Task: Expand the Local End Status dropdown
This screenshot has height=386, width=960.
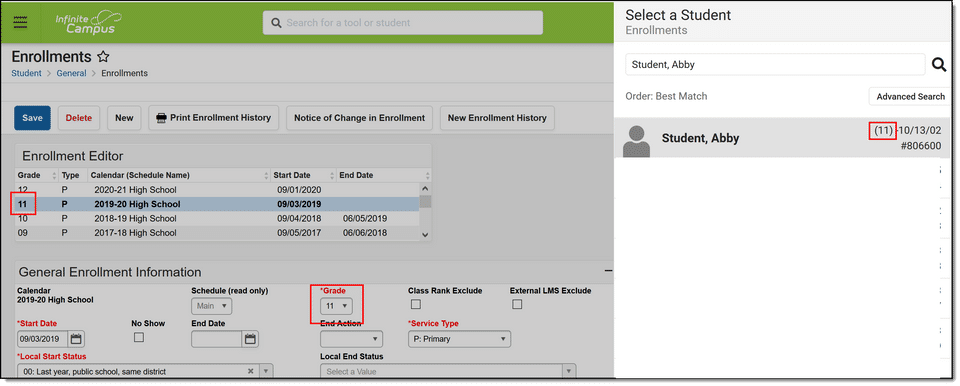Action: [x=569, y=371]
